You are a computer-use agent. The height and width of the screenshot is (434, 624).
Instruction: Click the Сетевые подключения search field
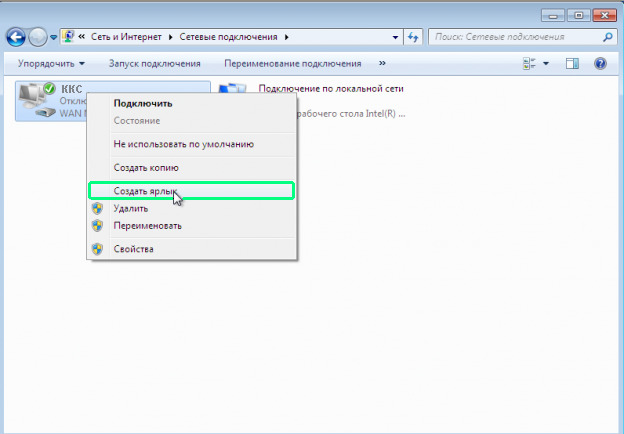(512, 37)
